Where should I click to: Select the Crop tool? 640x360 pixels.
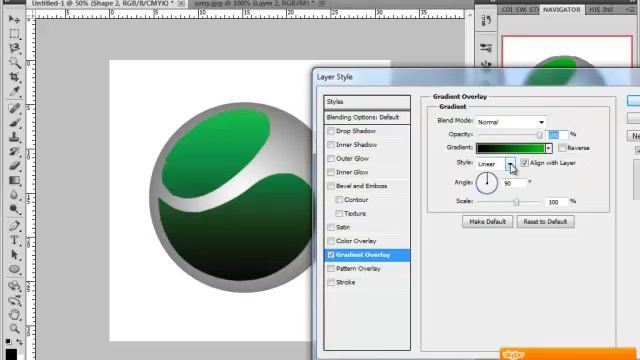14,77
